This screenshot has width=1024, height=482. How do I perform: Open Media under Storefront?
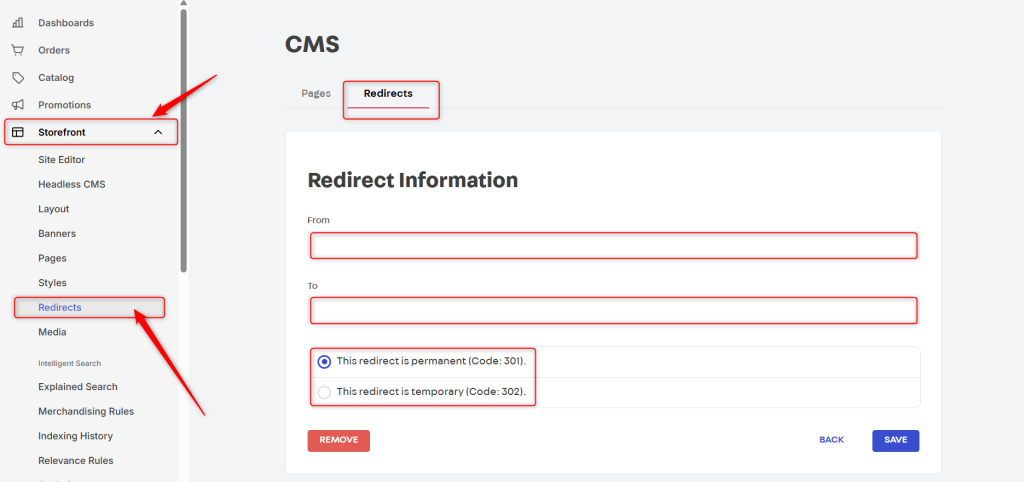pos(52,332)
